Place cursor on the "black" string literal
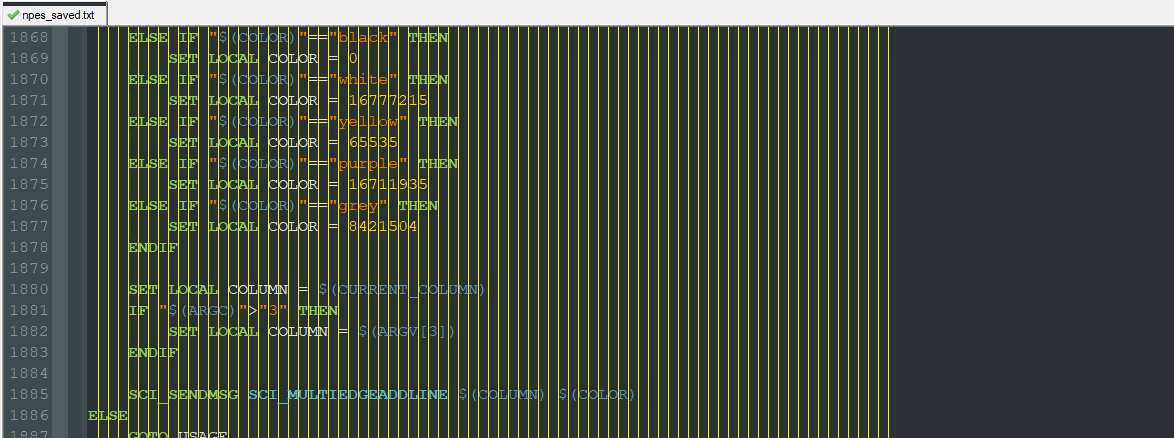 [x=363, y=37]
